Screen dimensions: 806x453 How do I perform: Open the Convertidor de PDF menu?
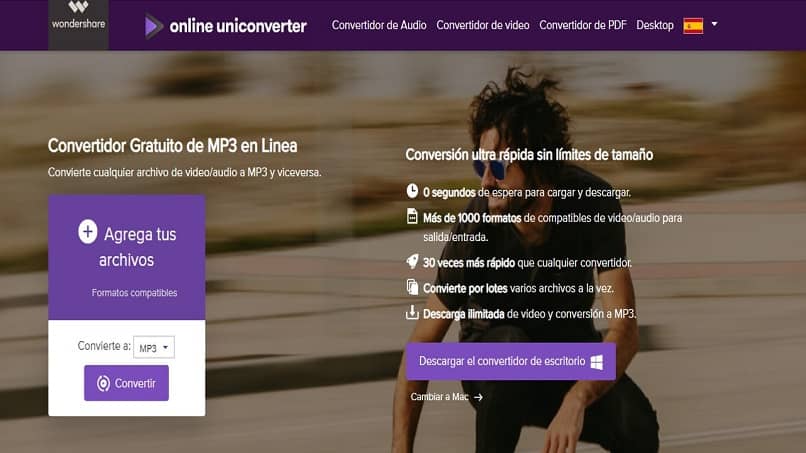pyautogui.click(x=583, y=25)
